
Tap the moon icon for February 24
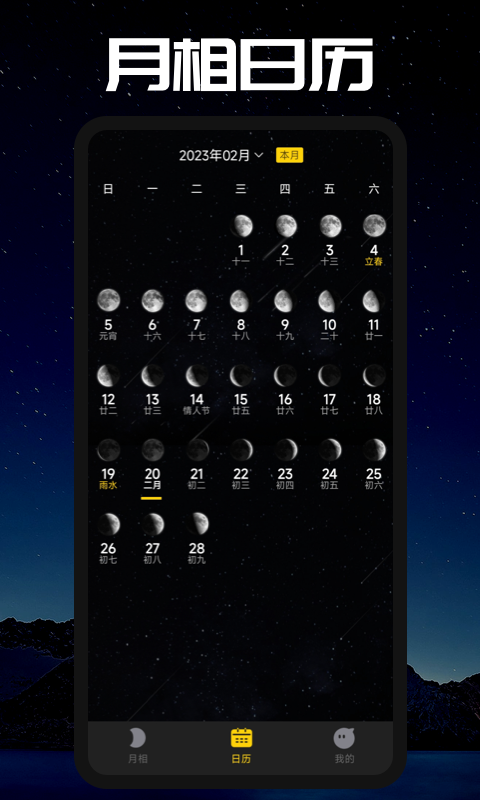tap(330, 450)
